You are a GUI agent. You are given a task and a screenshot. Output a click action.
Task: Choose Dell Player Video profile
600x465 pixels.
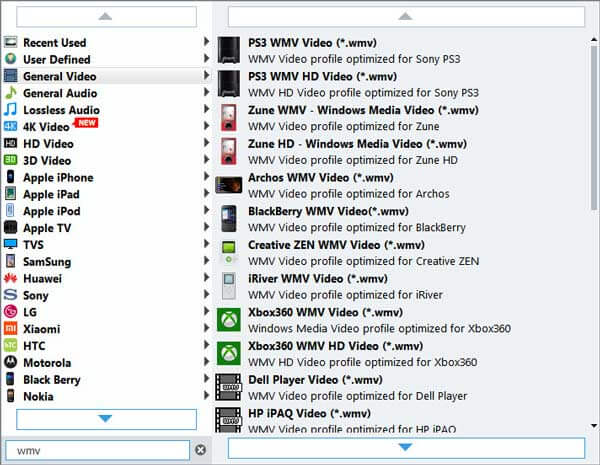click(x=401, y=387)
